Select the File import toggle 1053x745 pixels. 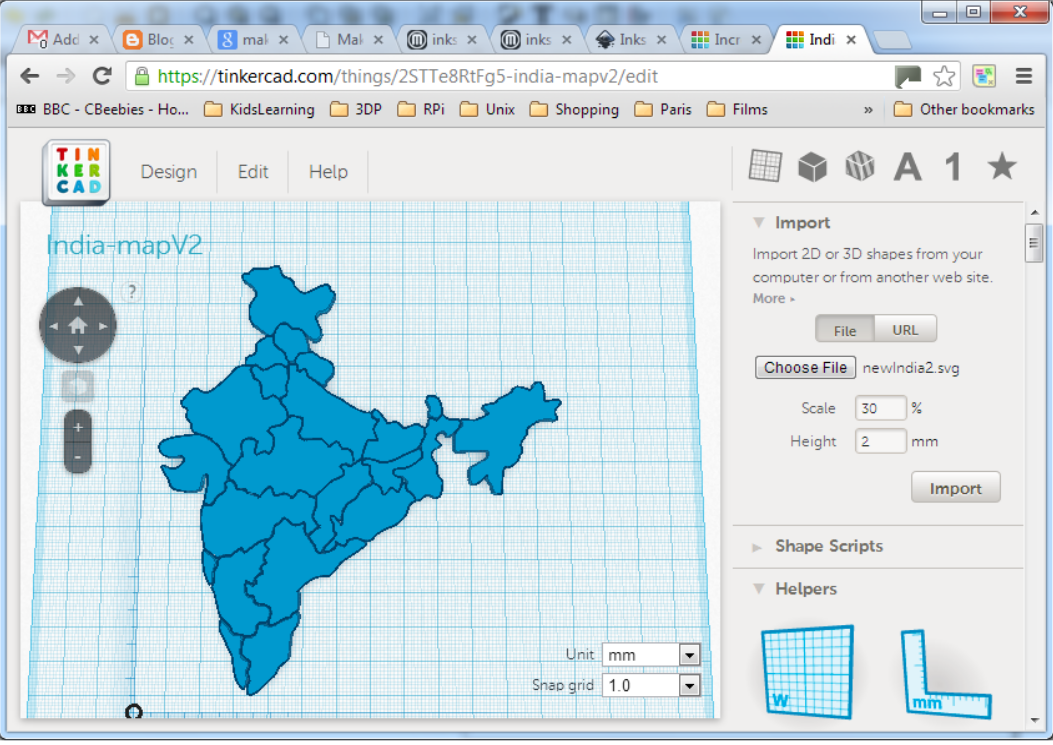pyautogui.click(x=845, y=330)
